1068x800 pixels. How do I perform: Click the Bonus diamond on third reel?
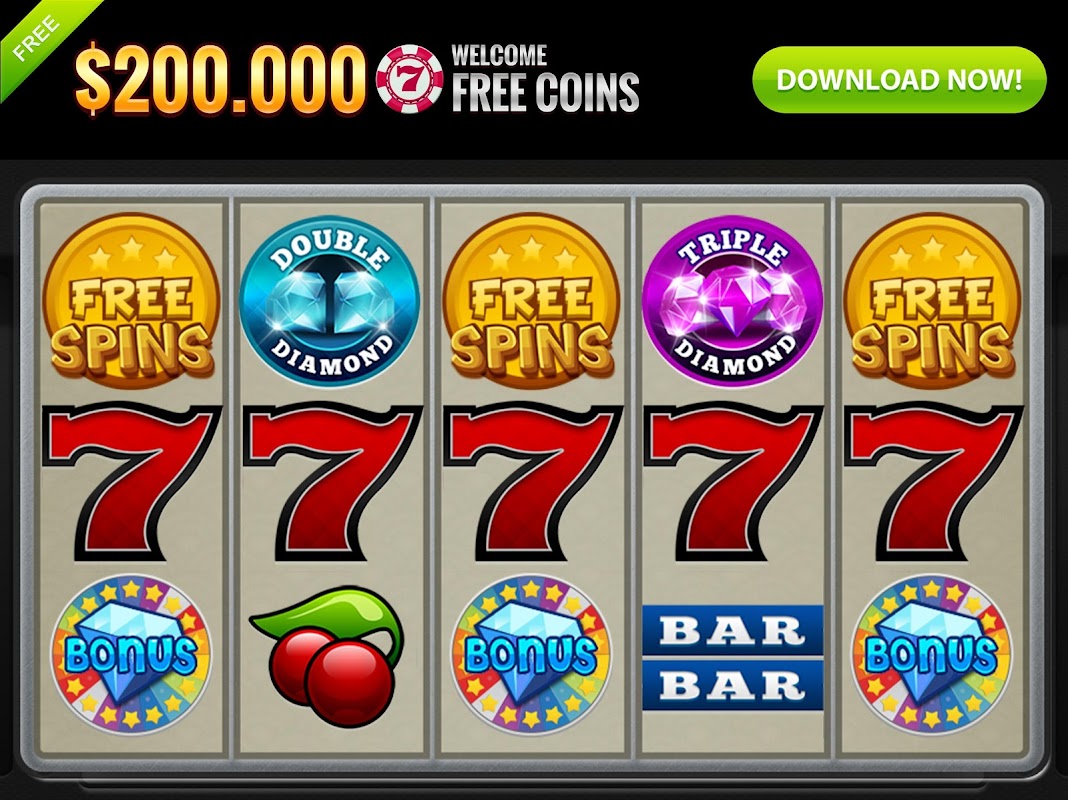pyautogui.click(x=531, y=655)
